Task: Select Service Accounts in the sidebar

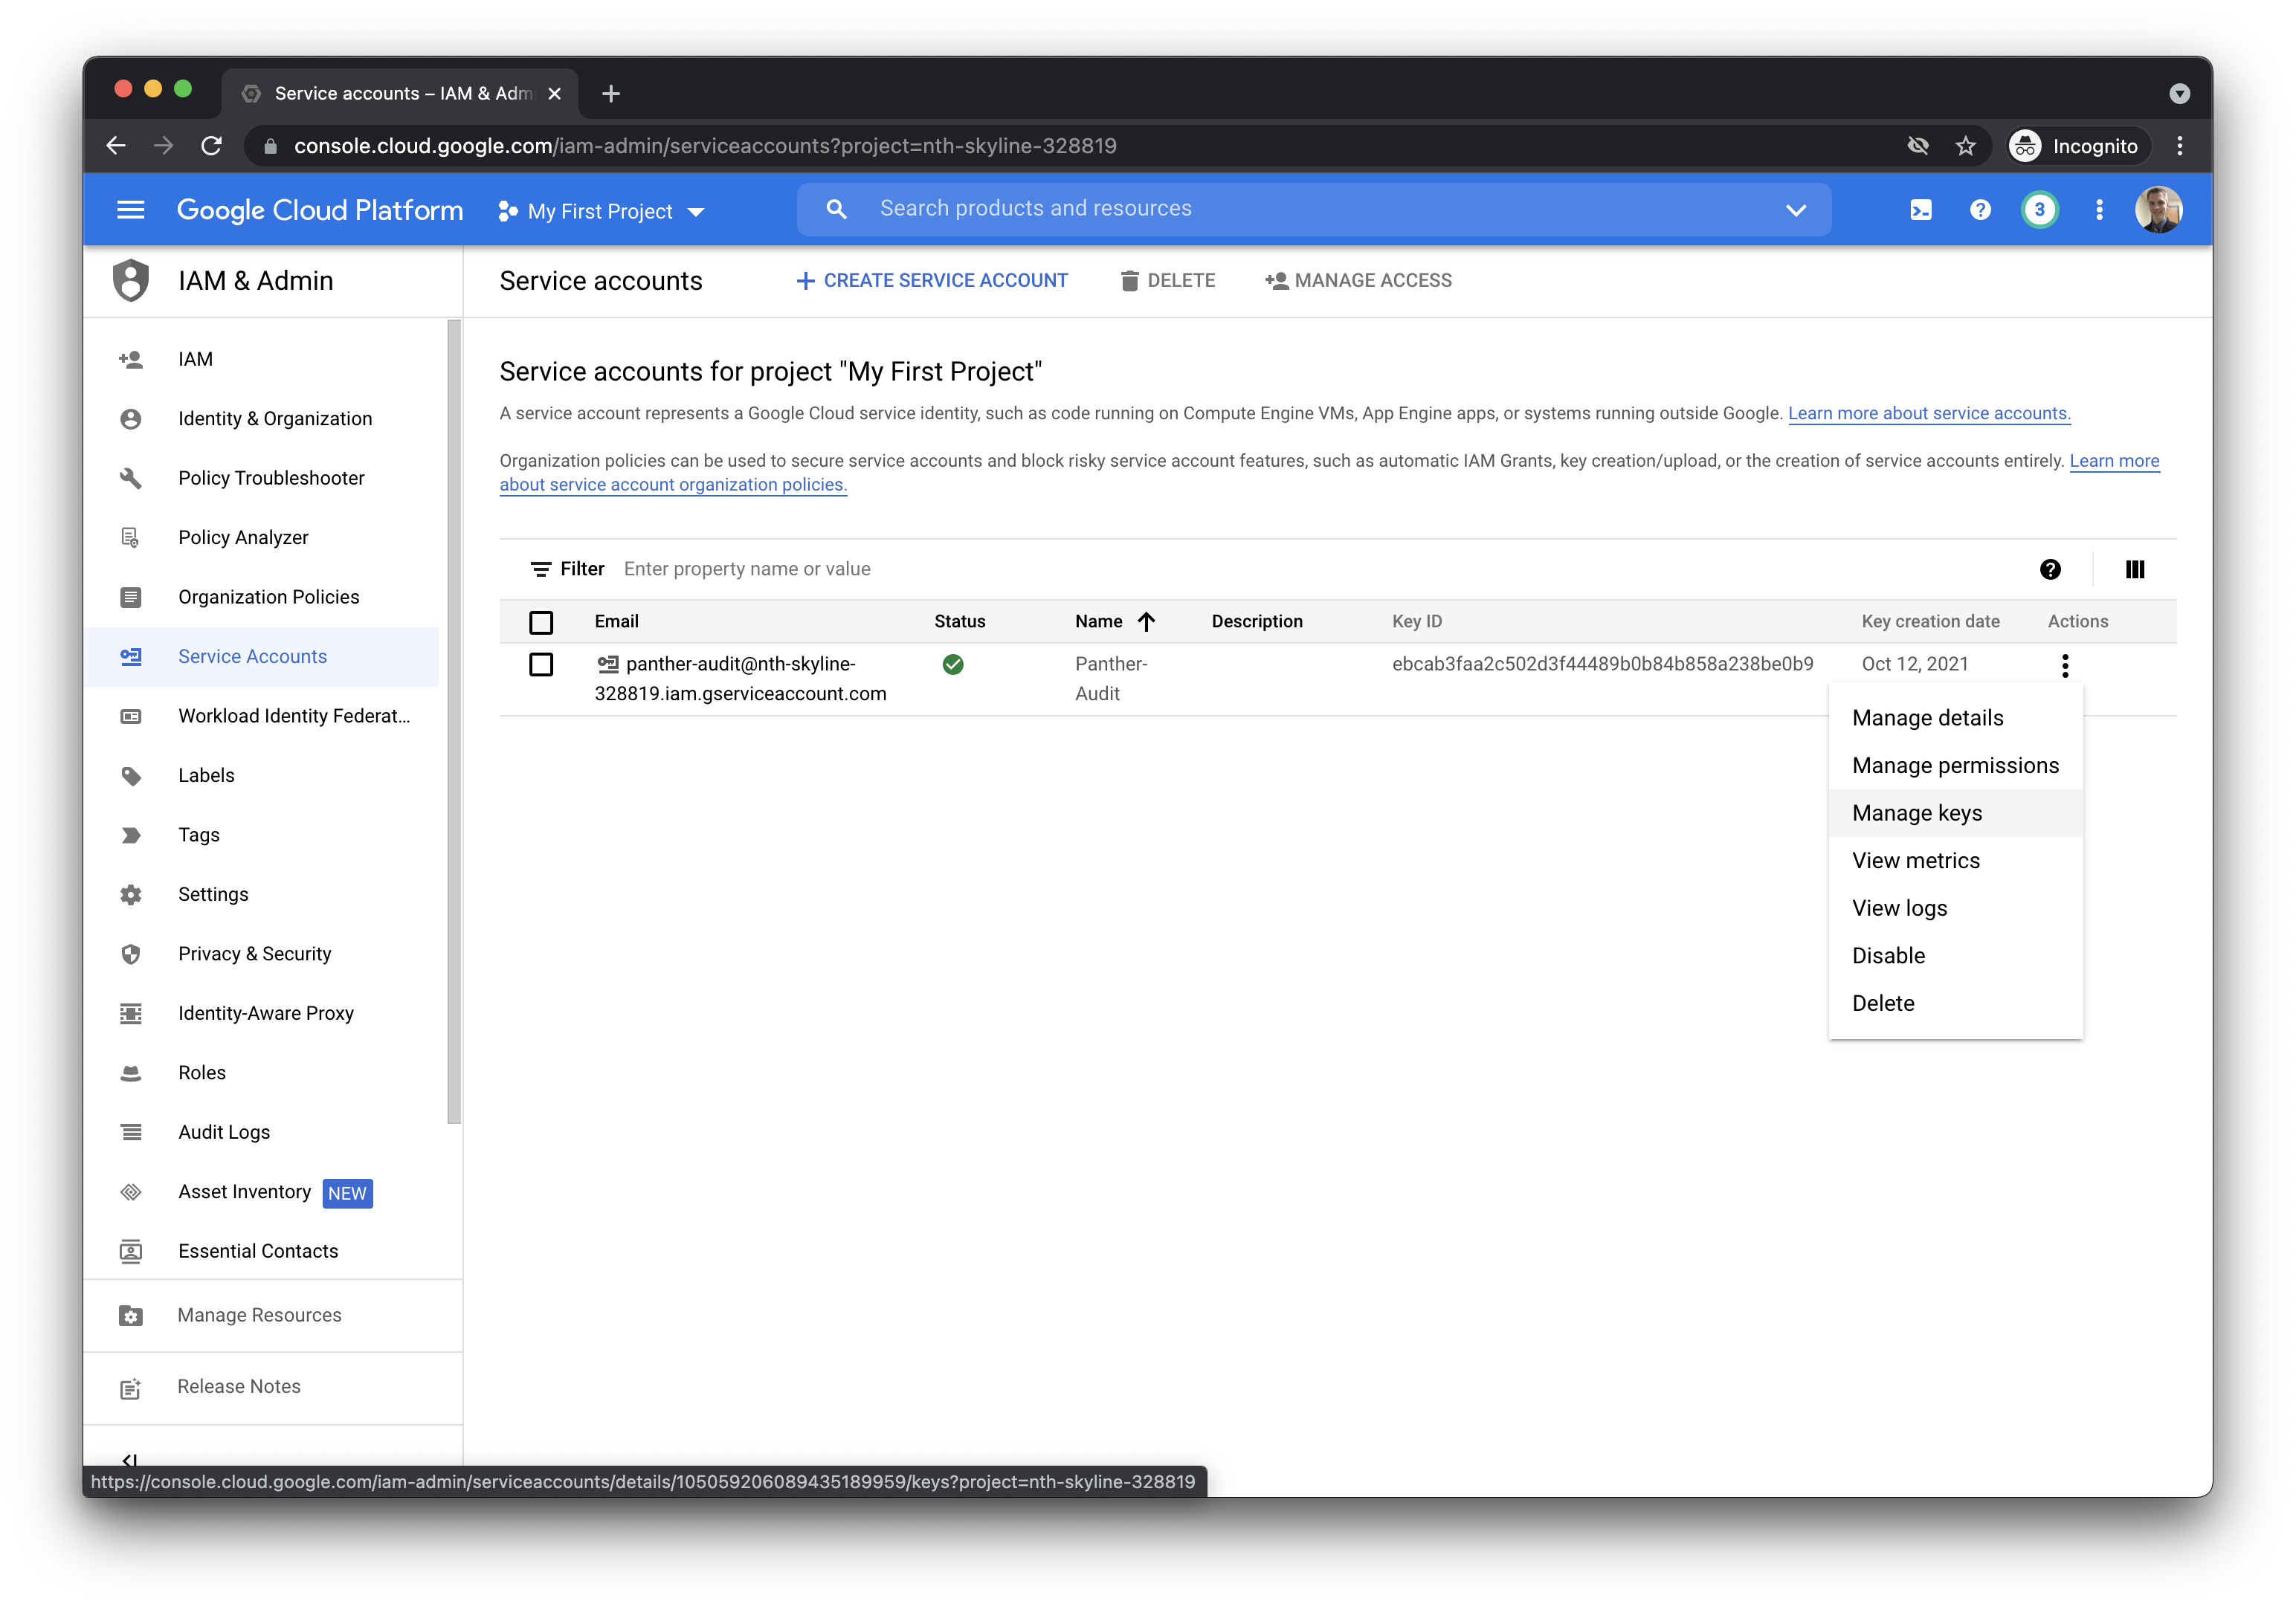Action: coord(252,656)
